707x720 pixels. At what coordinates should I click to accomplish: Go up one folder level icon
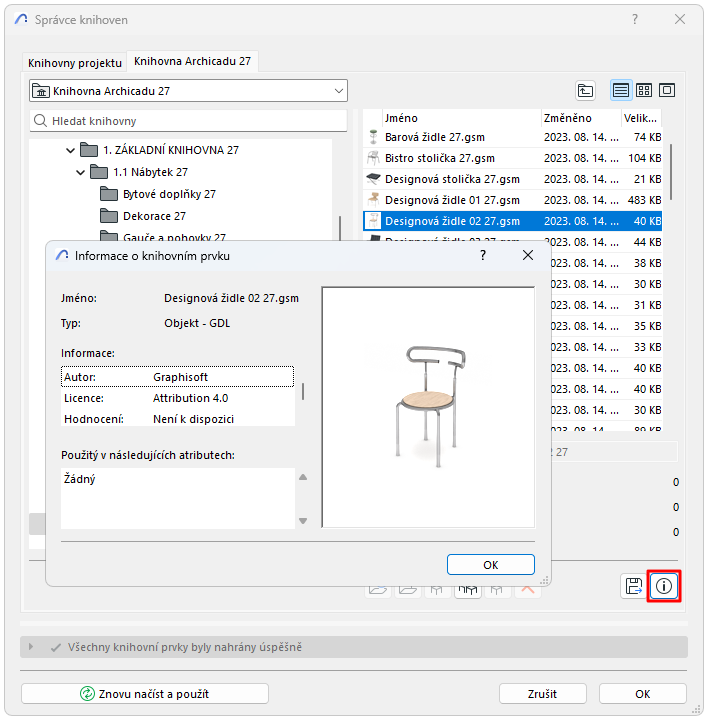click(x=585, y=90)
